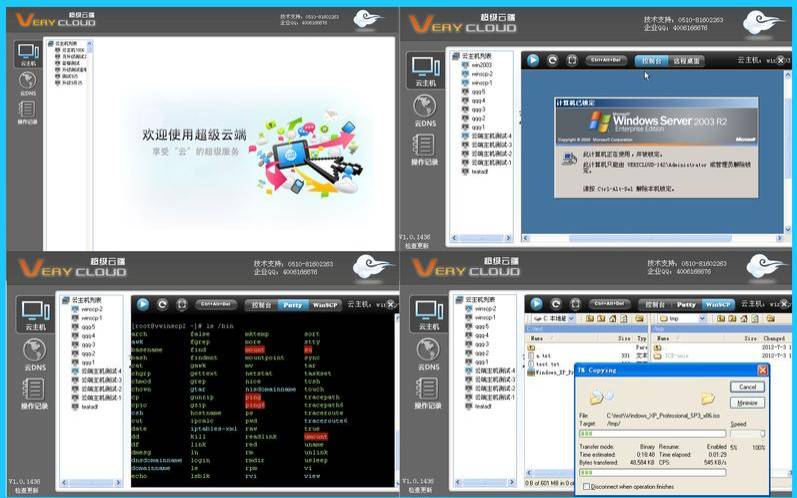Screen dimensions: 797x498
Task: Click the file transfer progress bar in Copying dialog
Action: (653, 433)
